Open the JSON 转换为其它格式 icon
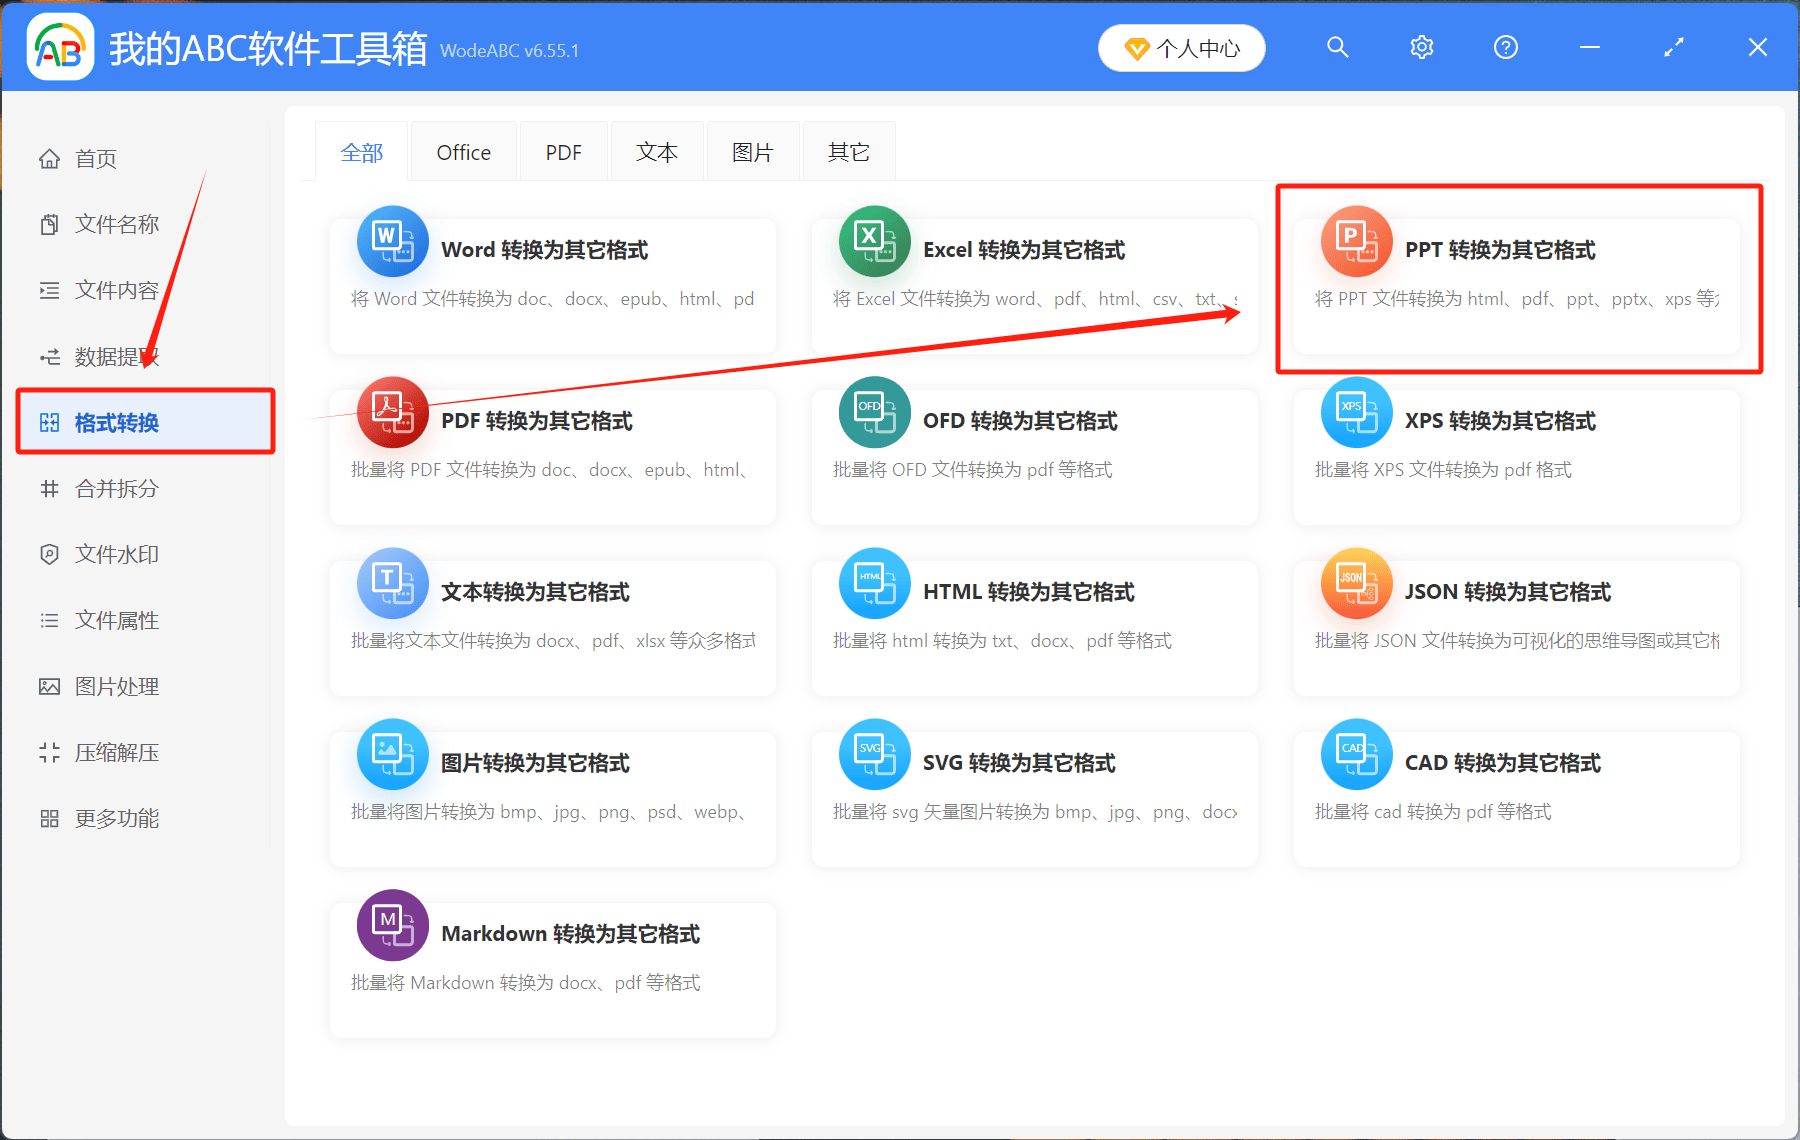Image resolution: width=1800 pixels, height=1140 pixels. 1356,584
